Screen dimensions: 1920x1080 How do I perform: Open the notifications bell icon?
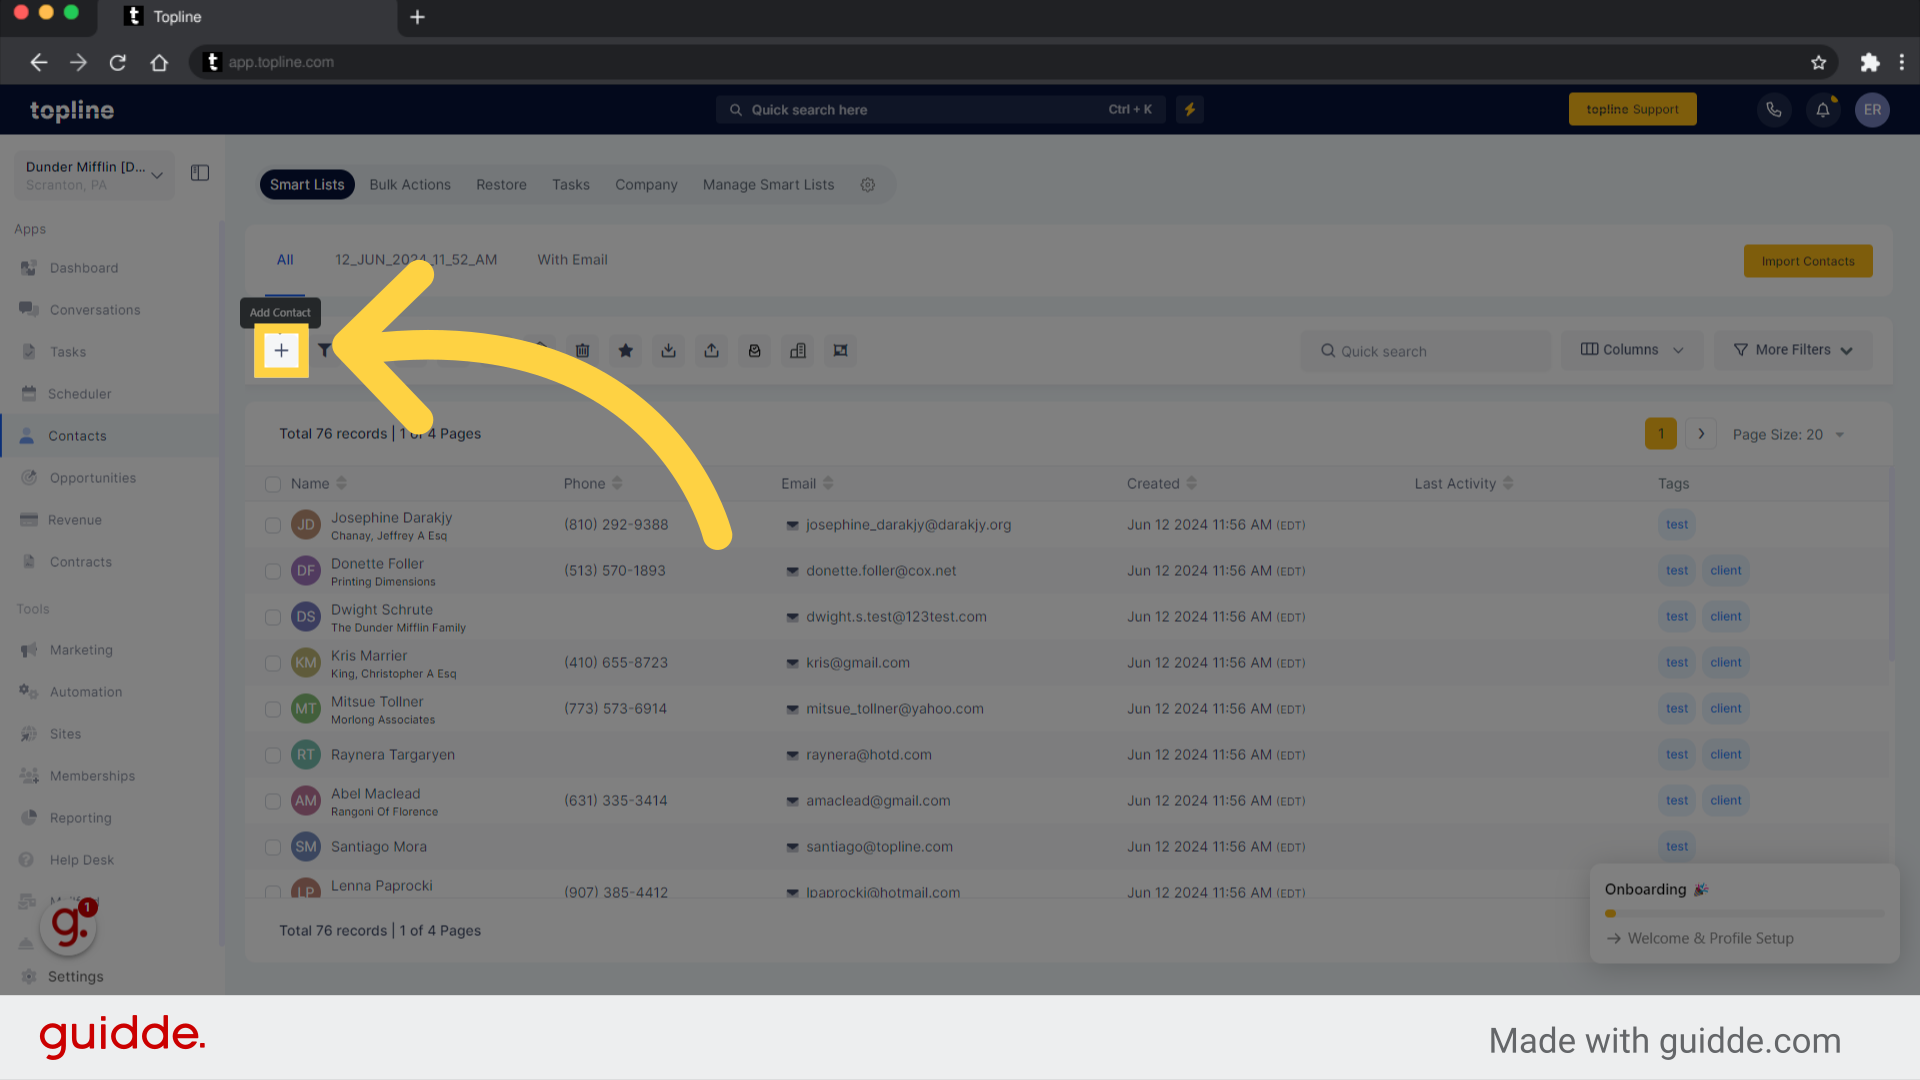pyautogui.click(x=1822, y=110)
